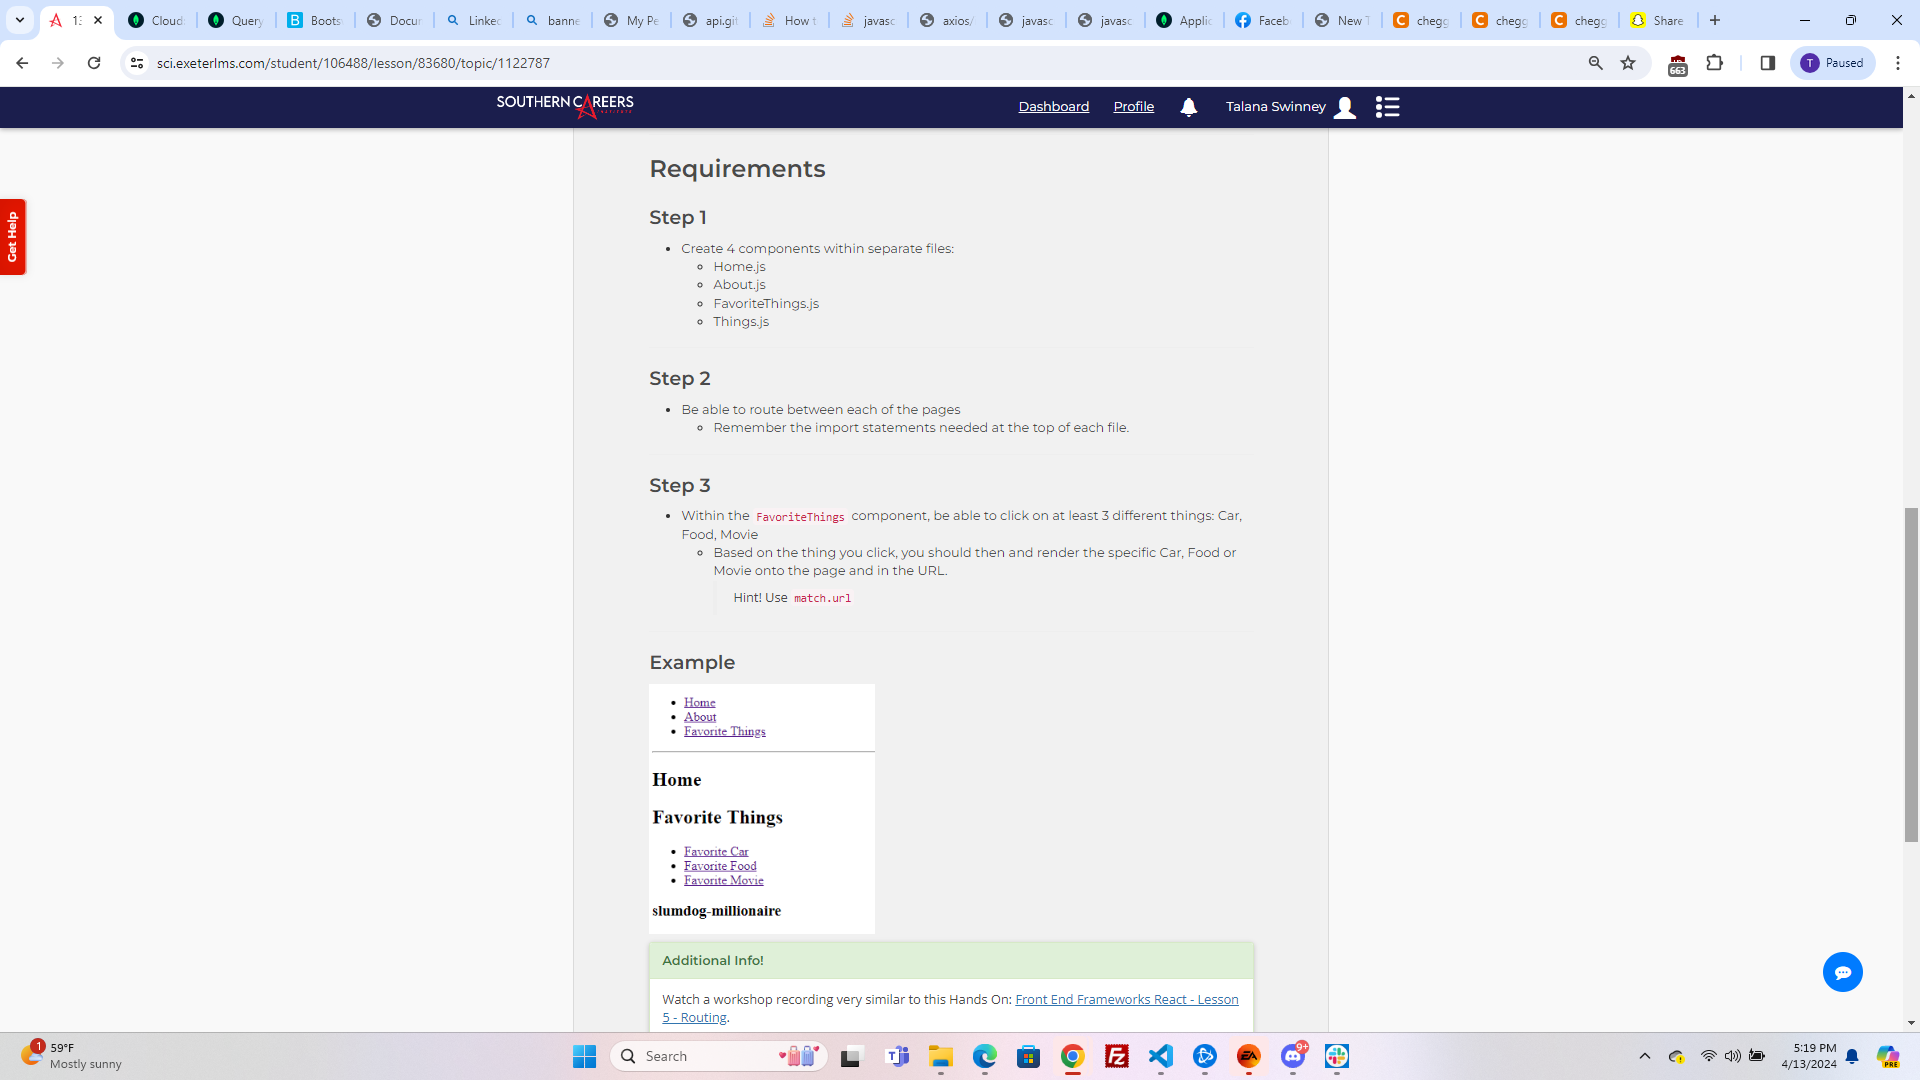Screen dimensions: 1920x1080
Task: Open the Paused profile dropdown
Action: coord(1833,62)
